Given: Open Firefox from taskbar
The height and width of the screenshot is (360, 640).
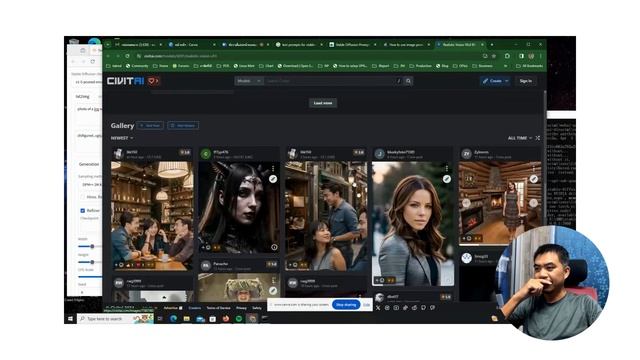Looking at the screenshot, I should [226, 318].
